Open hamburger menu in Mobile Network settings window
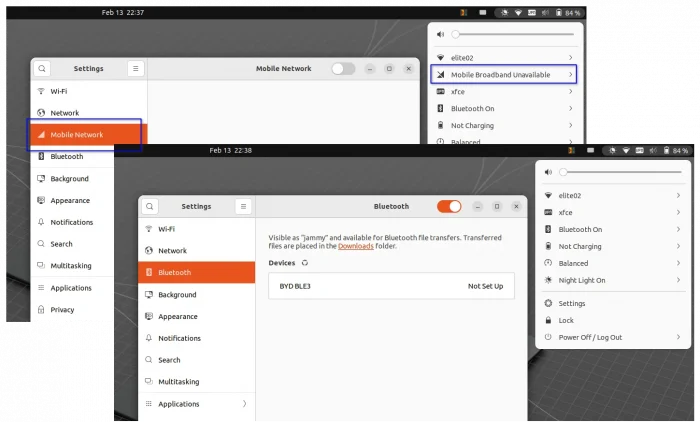The height and width of the screenshot is (422, 700). [x=136, y=69]
